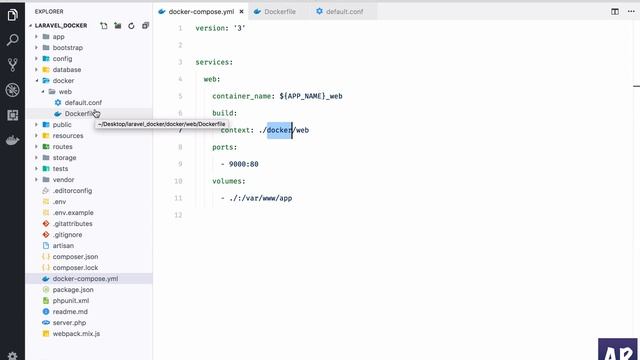Open the editor More Actions menu
Image resolution: width=640 pixels, height=360 pixels.
click(631, 11)
